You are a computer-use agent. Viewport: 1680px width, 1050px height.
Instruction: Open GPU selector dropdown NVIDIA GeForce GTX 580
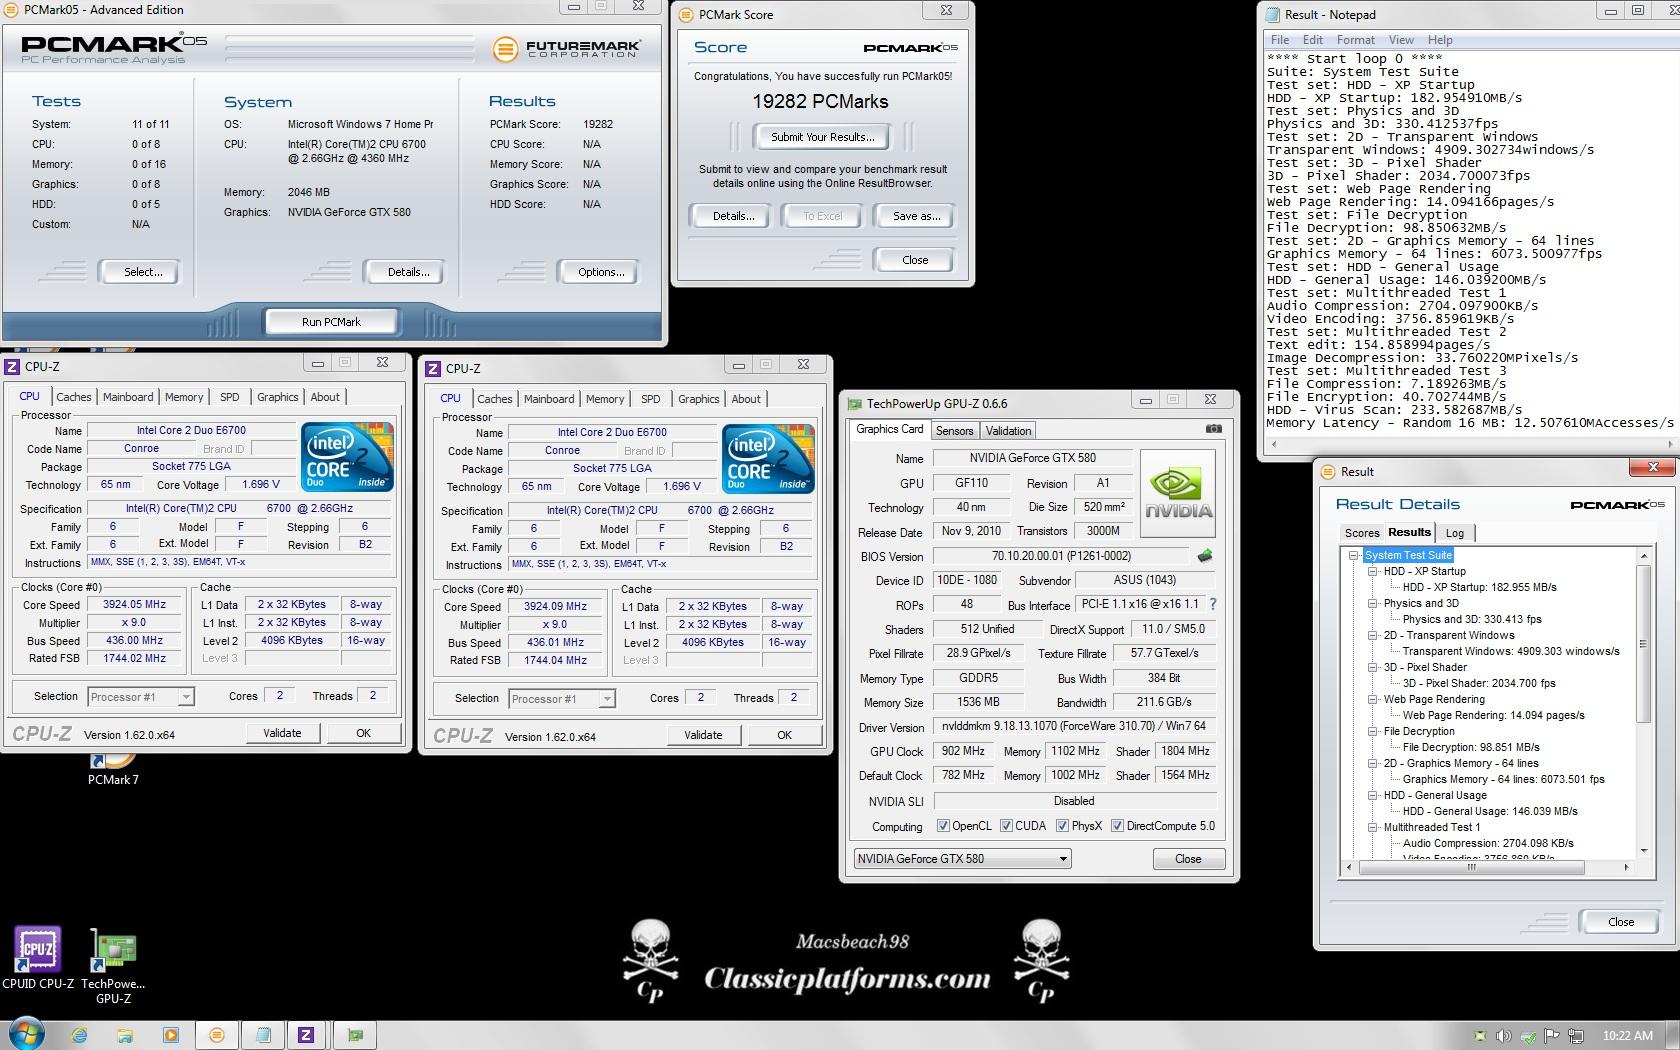962,858
